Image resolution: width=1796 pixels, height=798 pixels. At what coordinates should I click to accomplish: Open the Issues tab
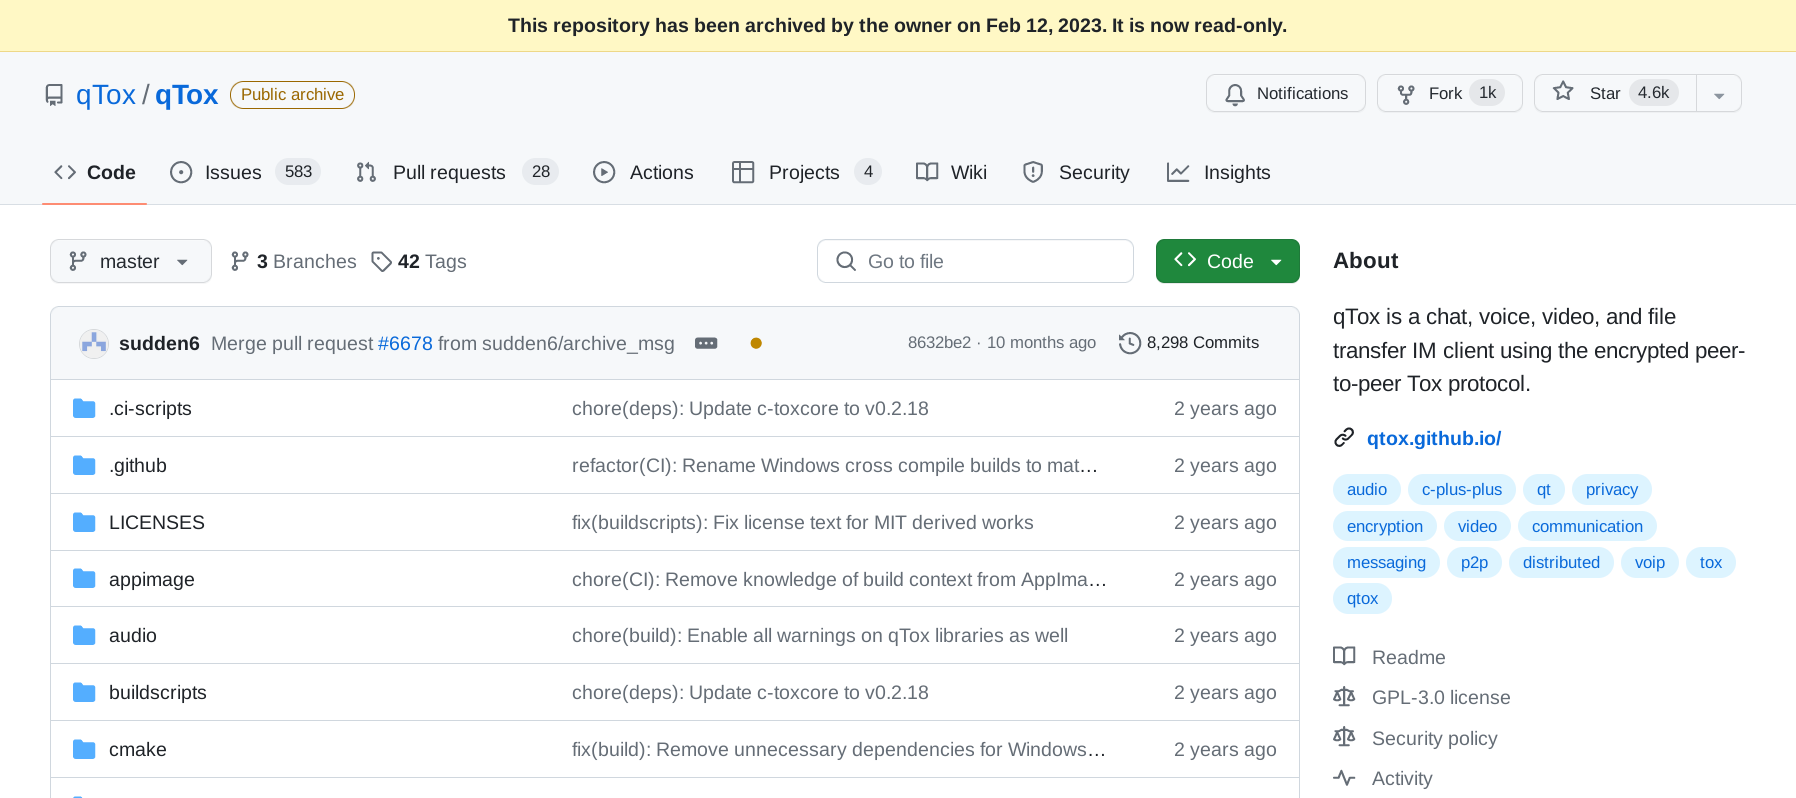pos(245,172)
